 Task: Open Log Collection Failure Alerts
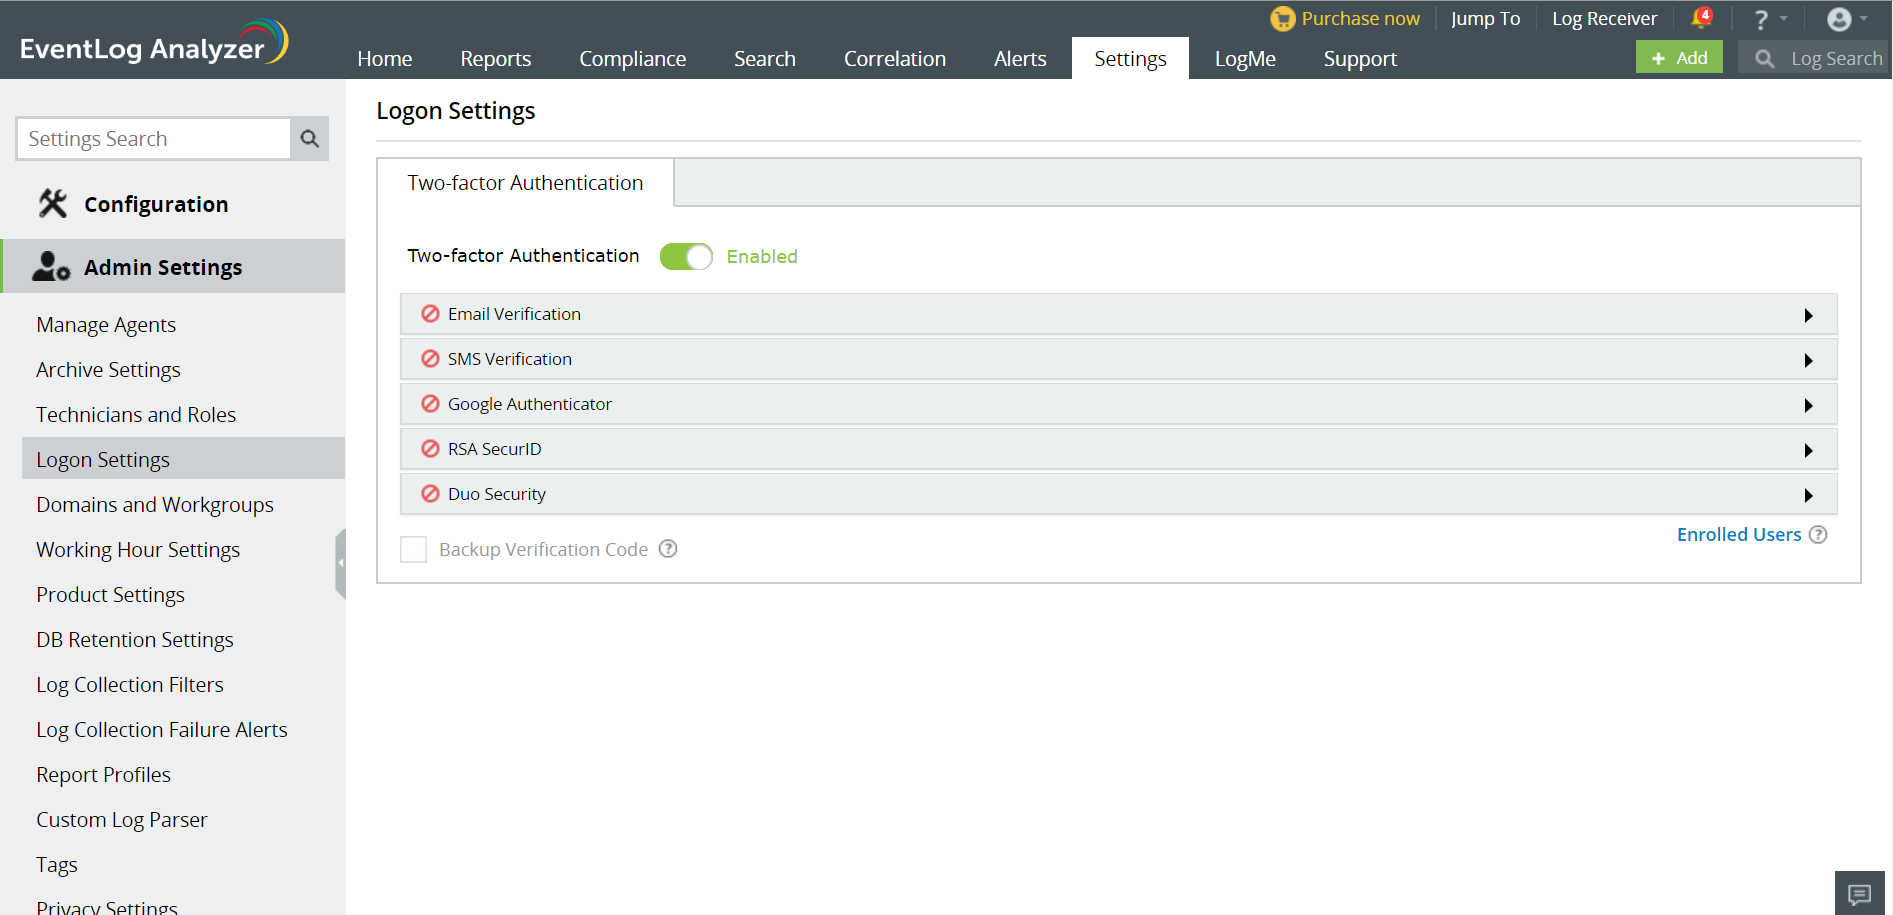pos(162,730)
